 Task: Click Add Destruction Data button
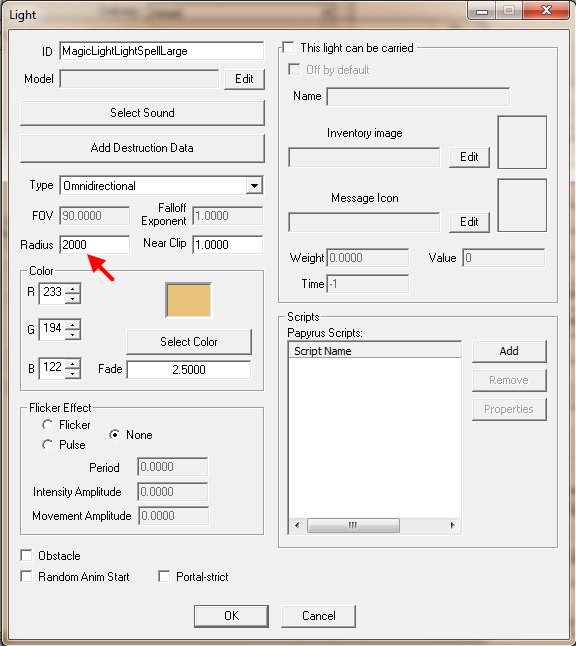[x=142, y=148]
